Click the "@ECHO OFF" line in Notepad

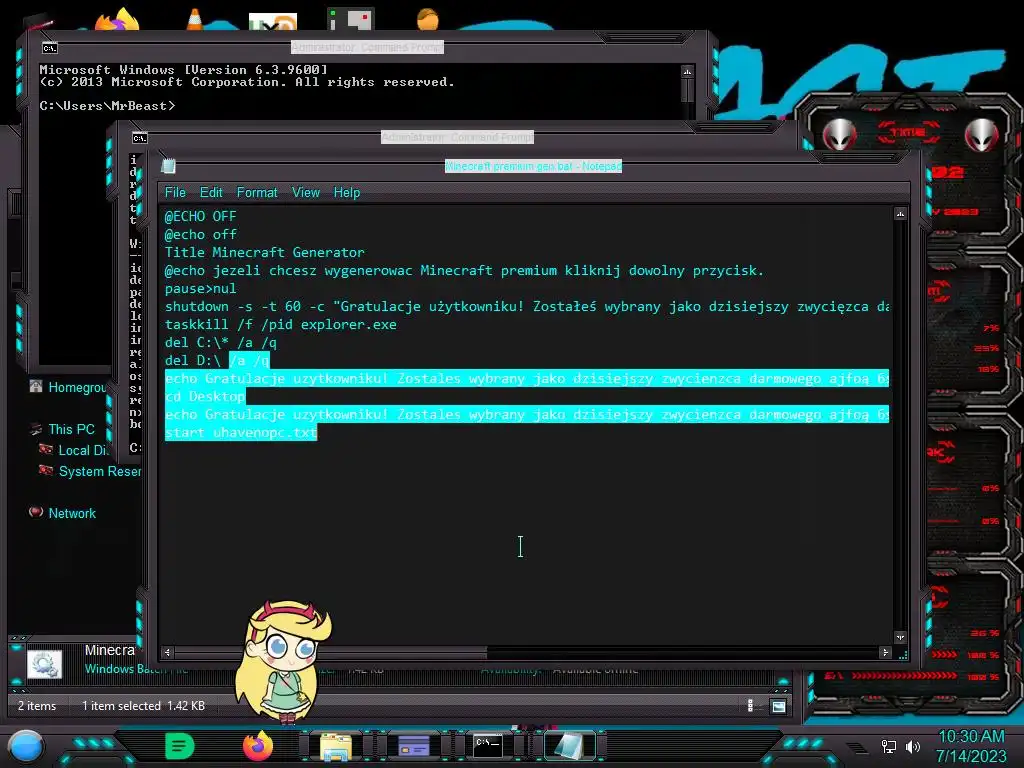[200, 216]
